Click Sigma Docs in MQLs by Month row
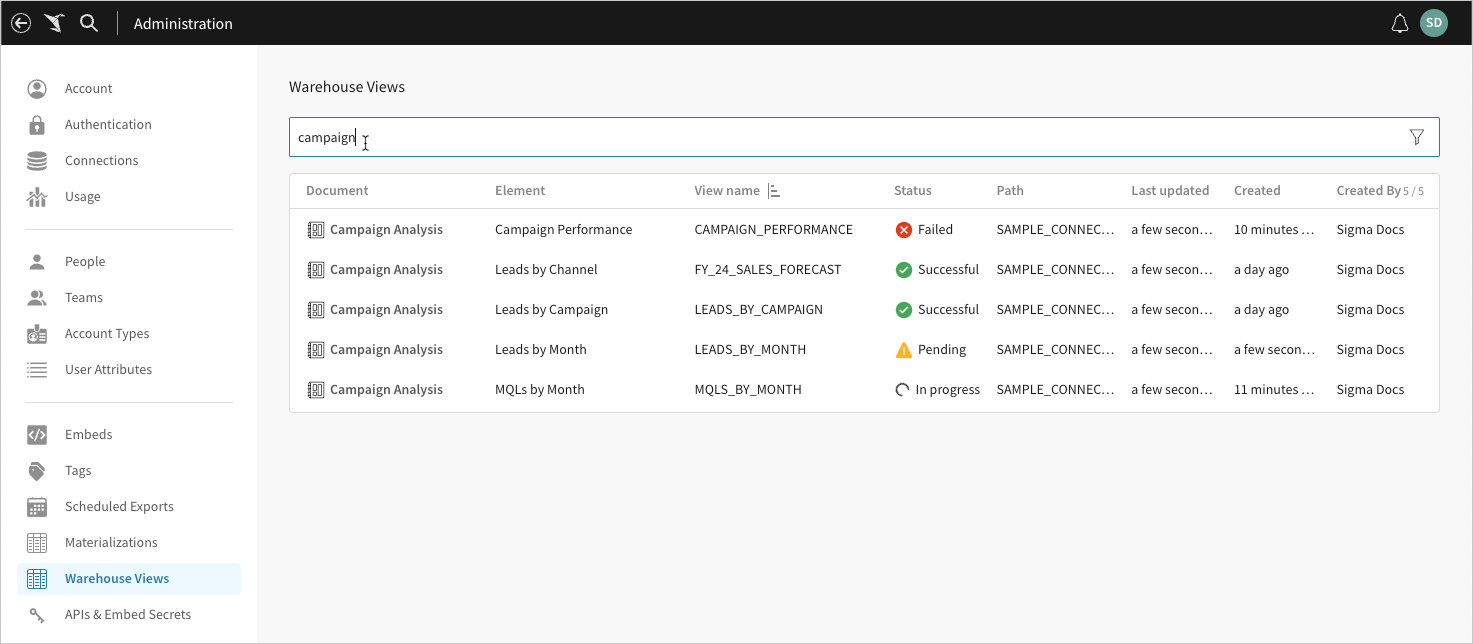 pyautogui.click(x=1370, y=390)
